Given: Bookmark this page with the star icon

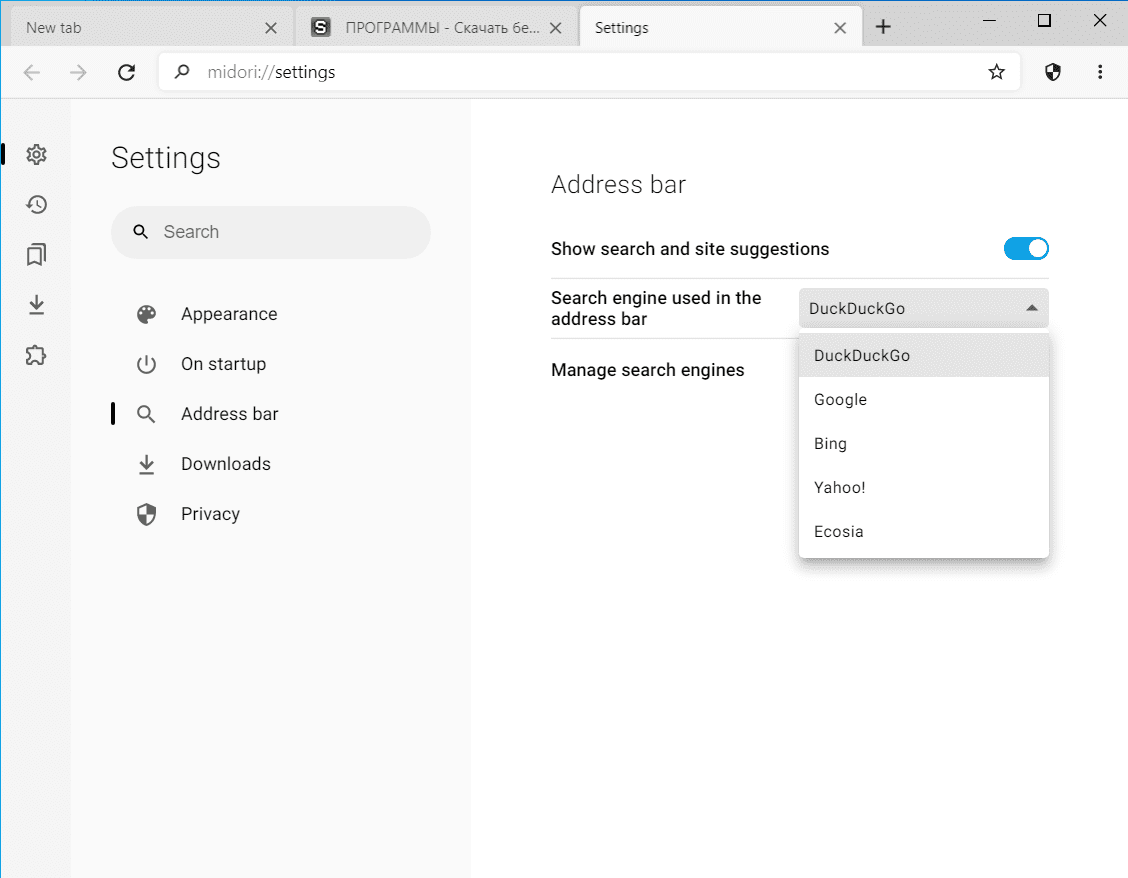Looking at the screenshot, I should pyautogui.click(x=996, y=72).
